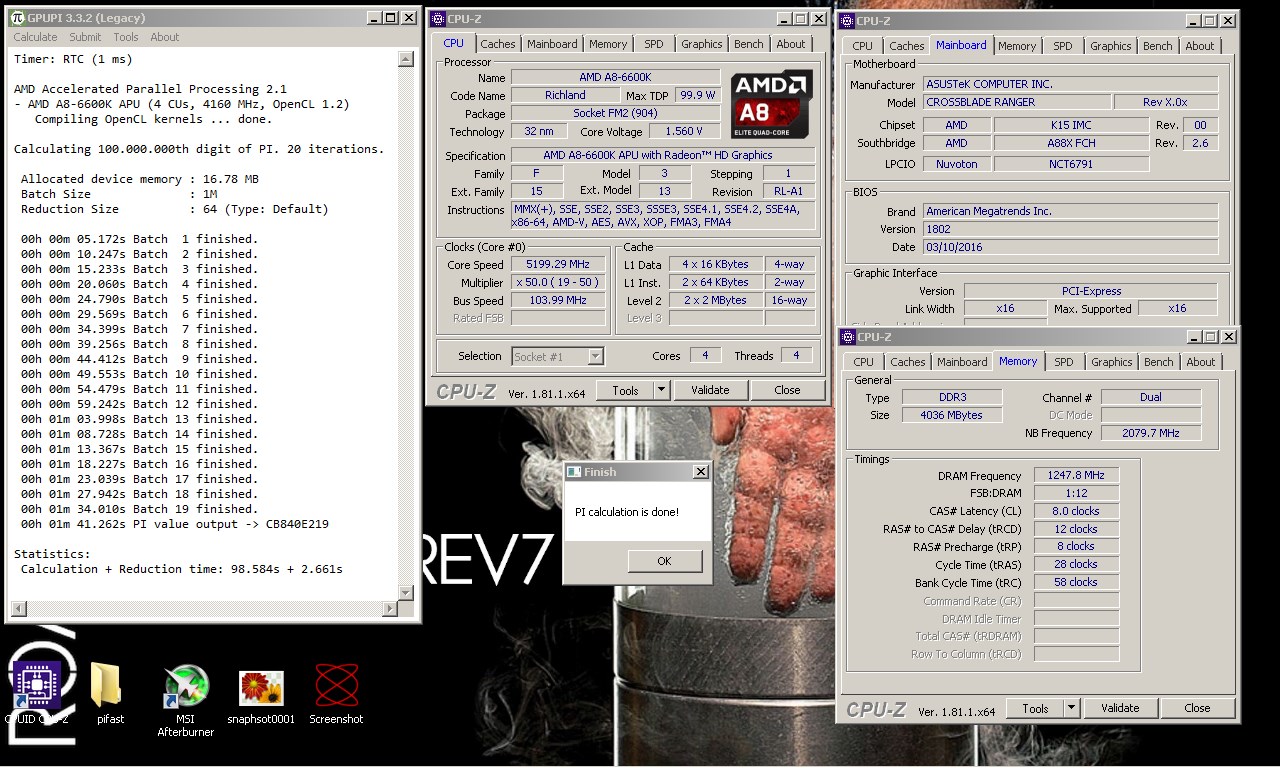Image resolution: width=1280 pixels, height=768 pixels.
Task: Select CPU tab in Mainboard window
Action: [x=862, y=46]
